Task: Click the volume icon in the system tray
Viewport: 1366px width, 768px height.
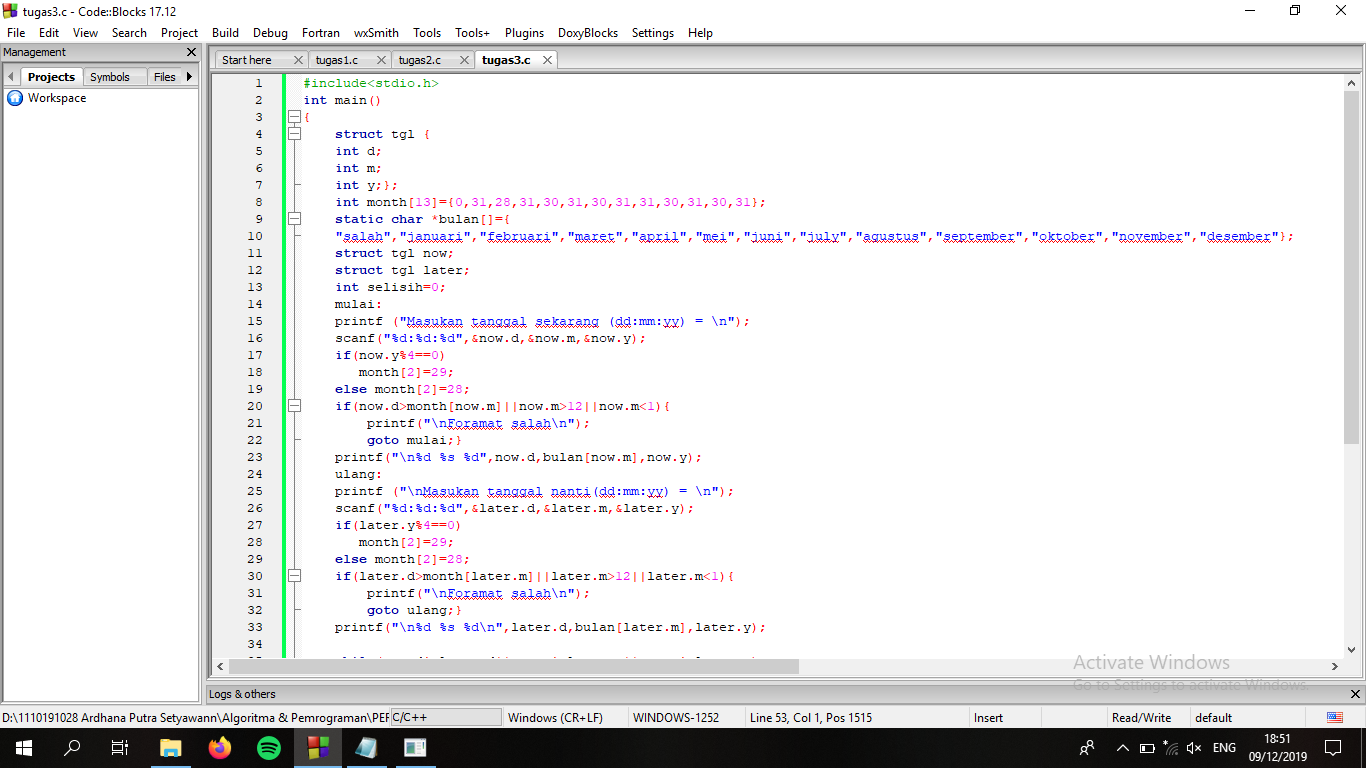Action: pyautogui.click(x=1194, y=748)
